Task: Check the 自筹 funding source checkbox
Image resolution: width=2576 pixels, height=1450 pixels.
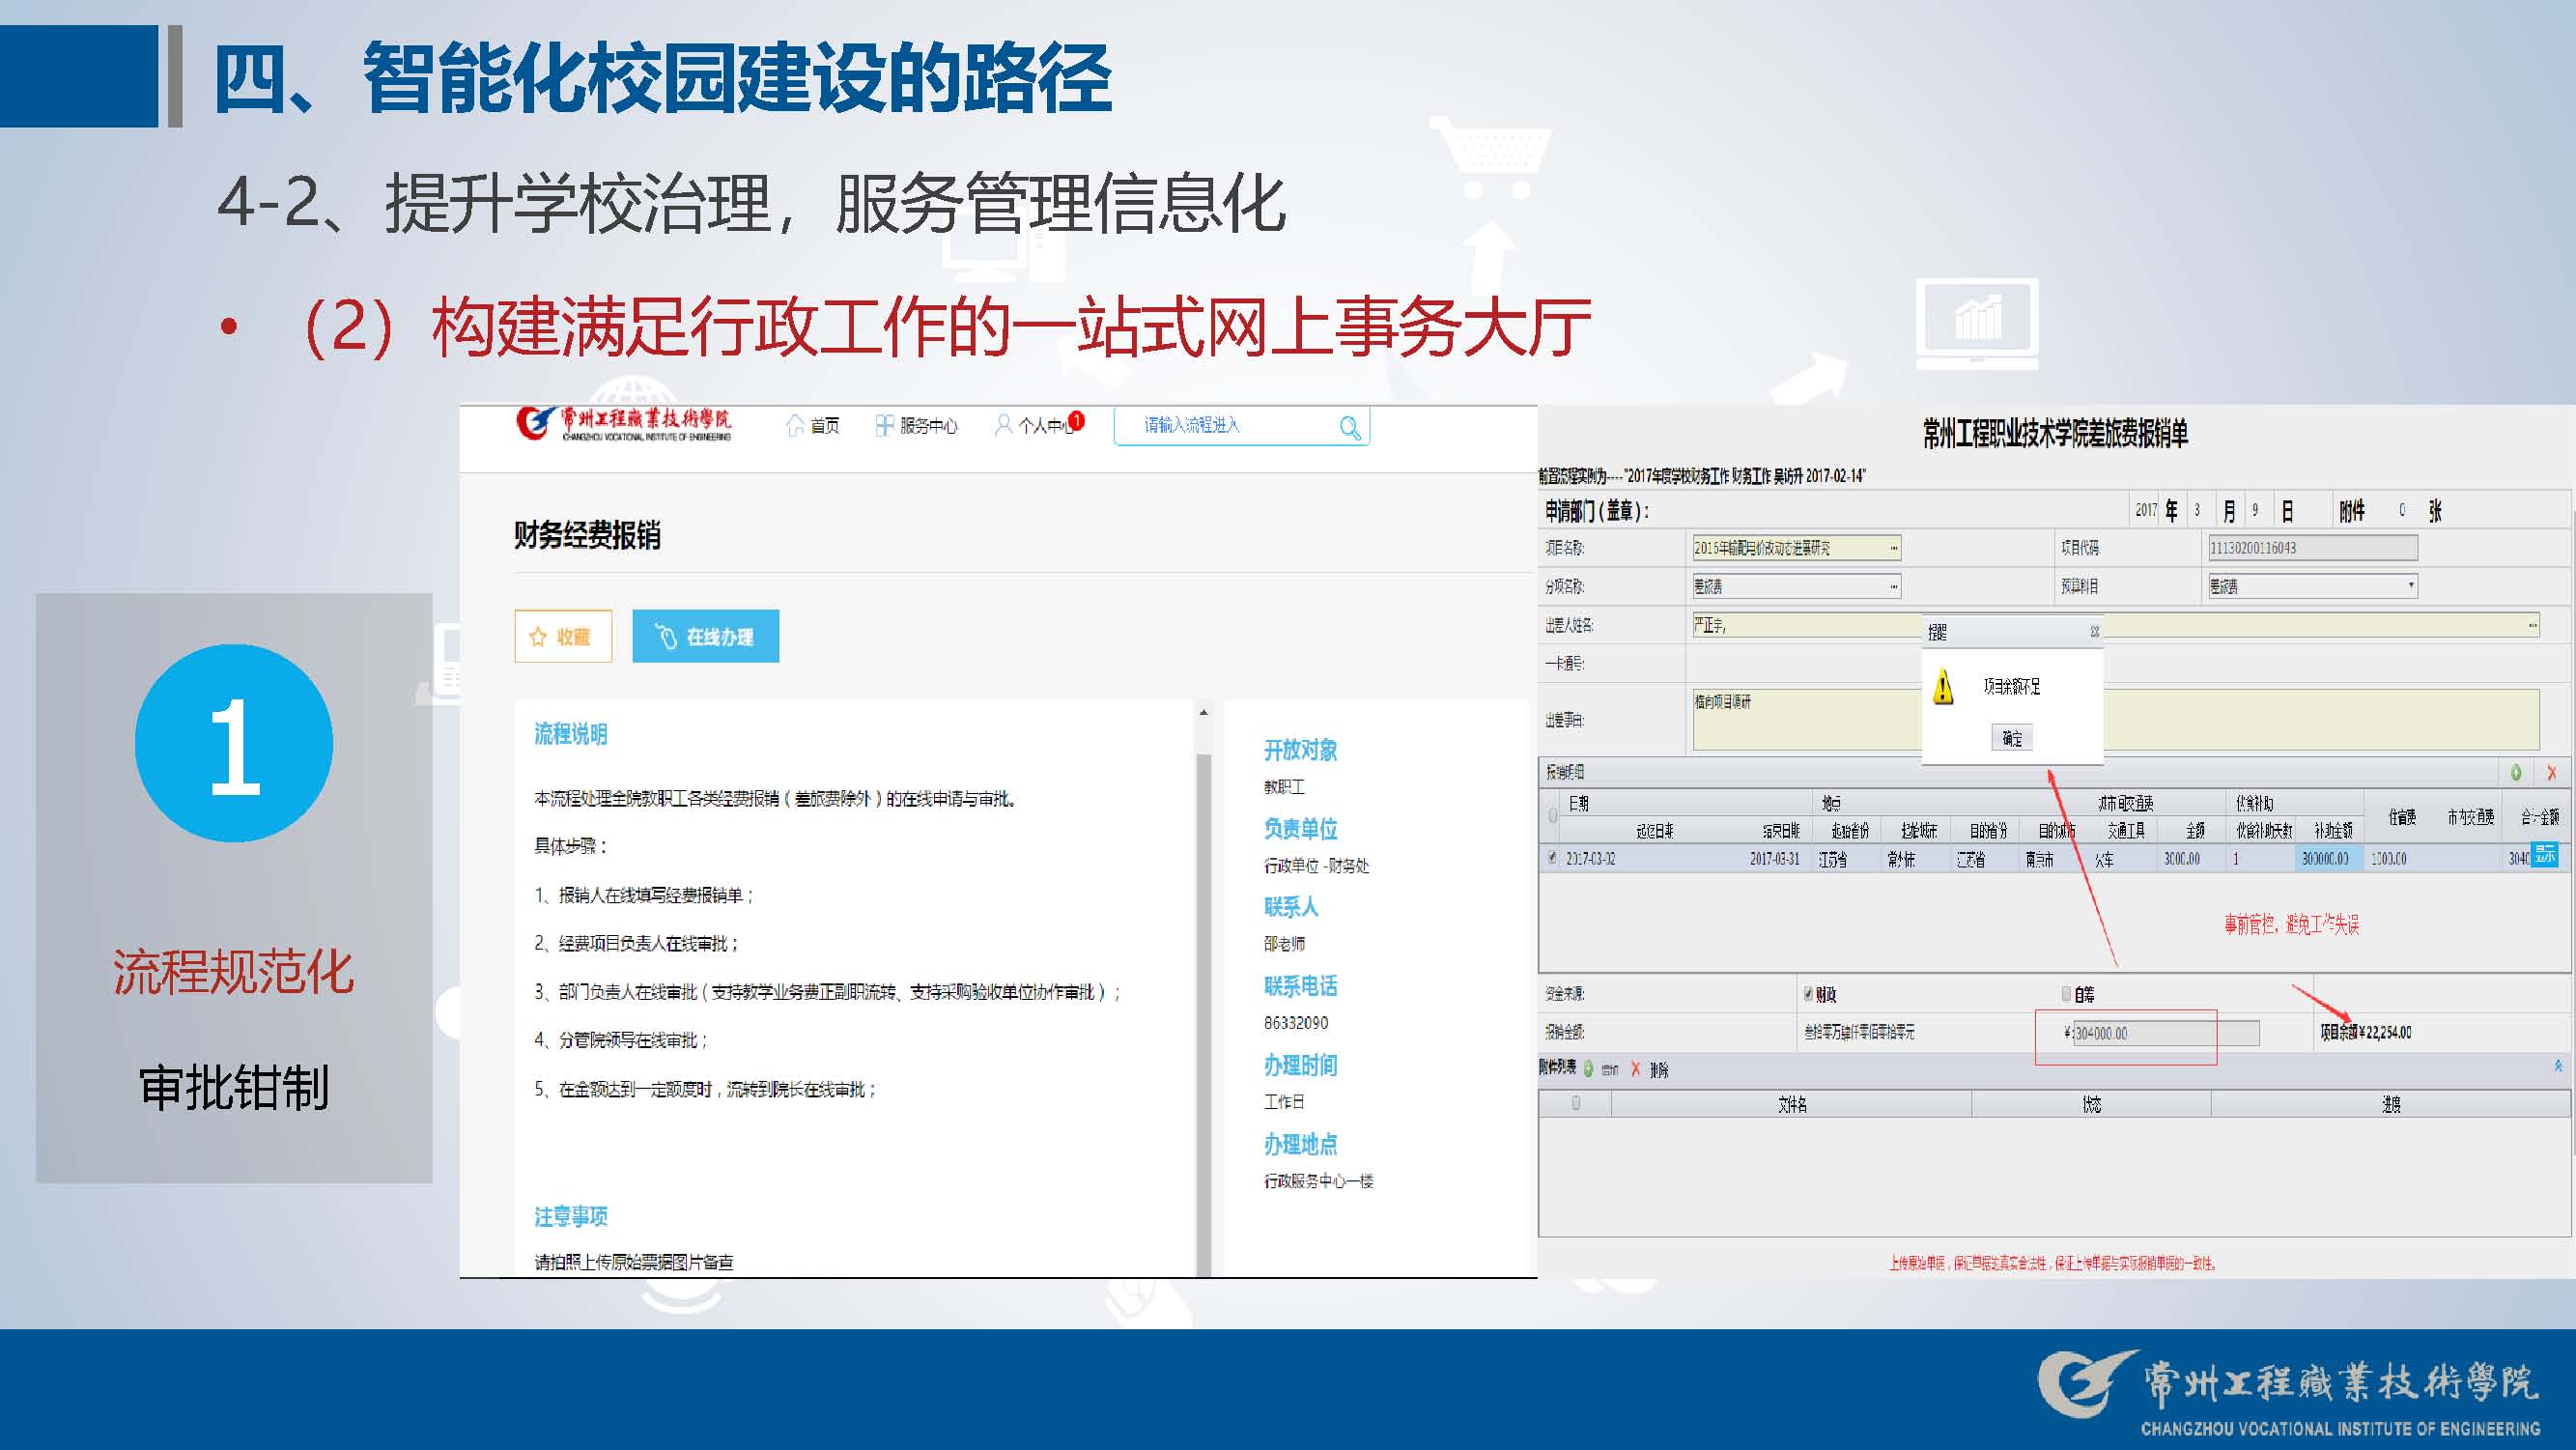Action: tap(2066, 993)
